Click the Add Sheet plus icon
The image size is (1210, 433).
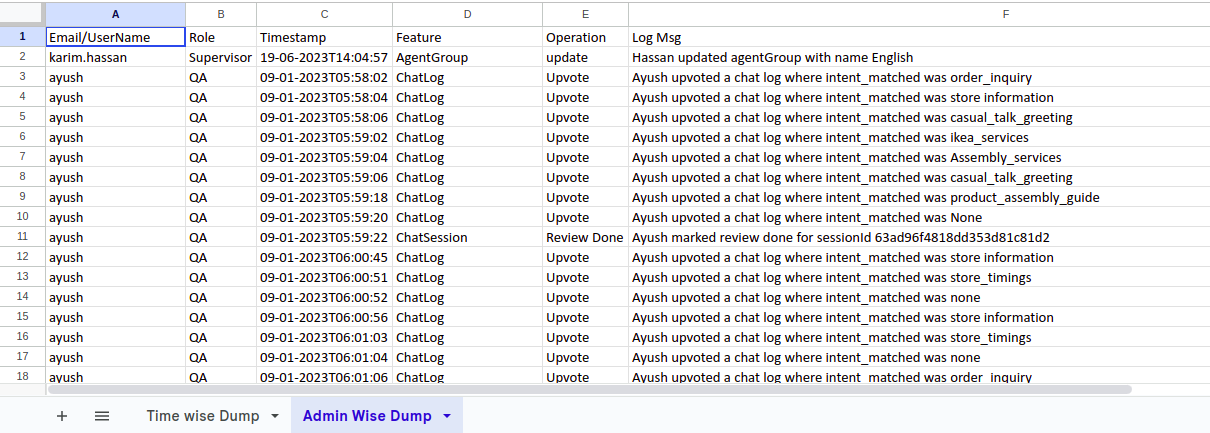62,416
